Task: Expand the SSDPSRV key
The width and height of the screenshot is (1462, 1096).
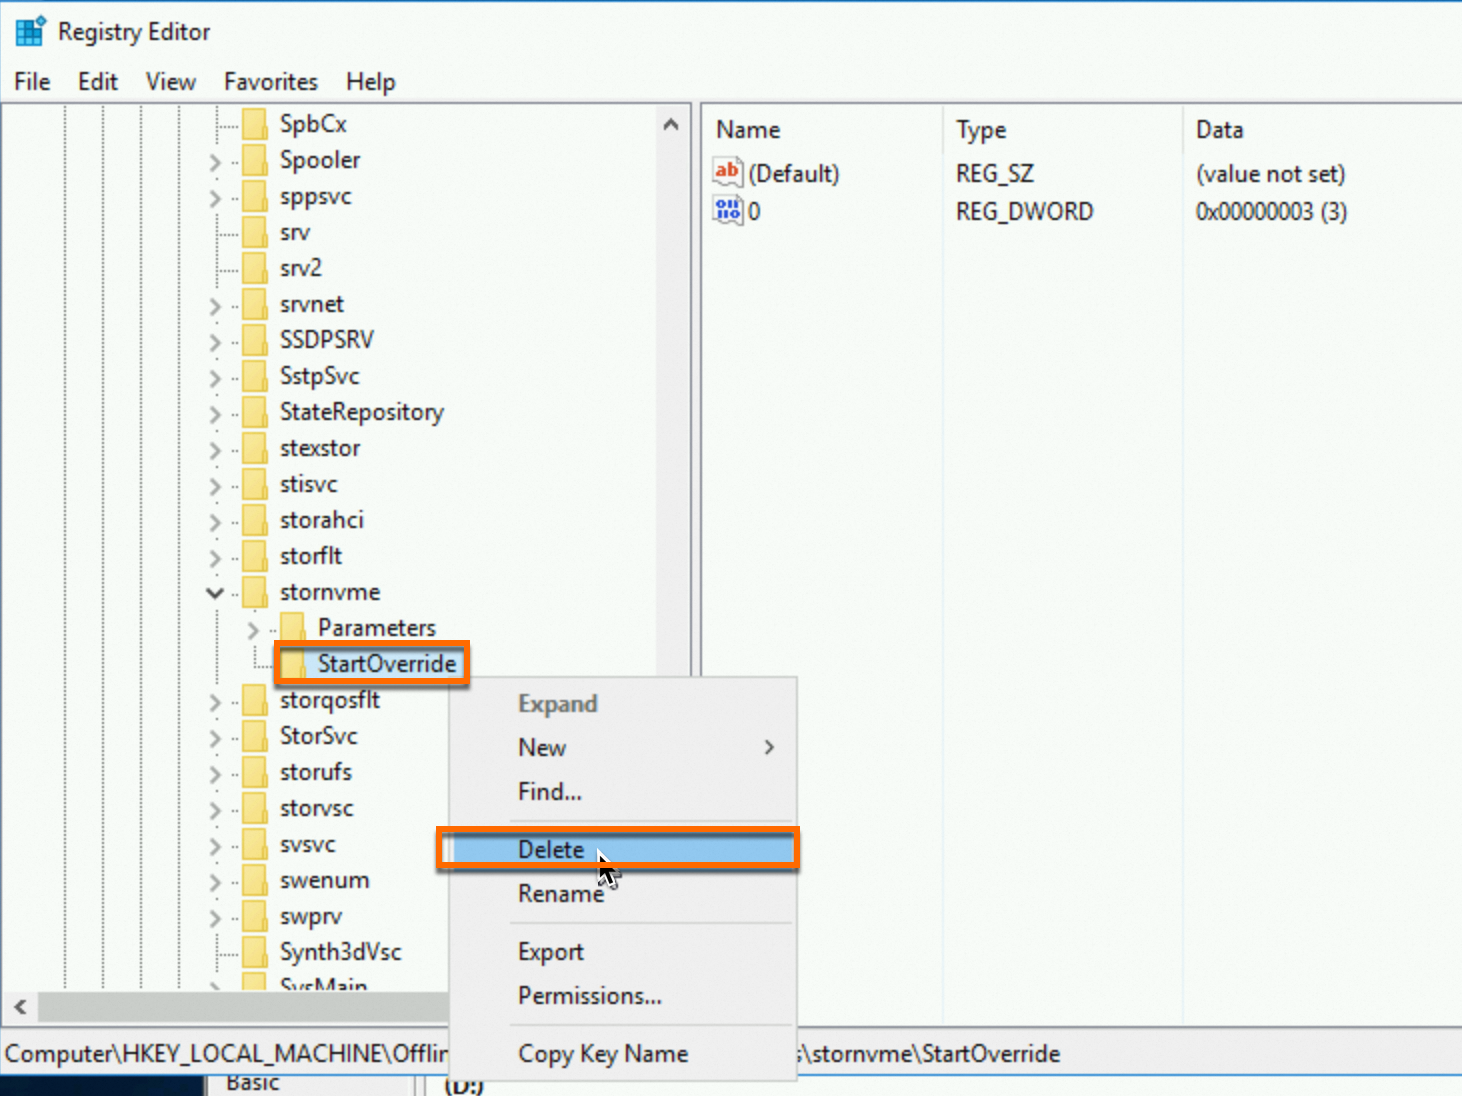Action: pos(214,342)
